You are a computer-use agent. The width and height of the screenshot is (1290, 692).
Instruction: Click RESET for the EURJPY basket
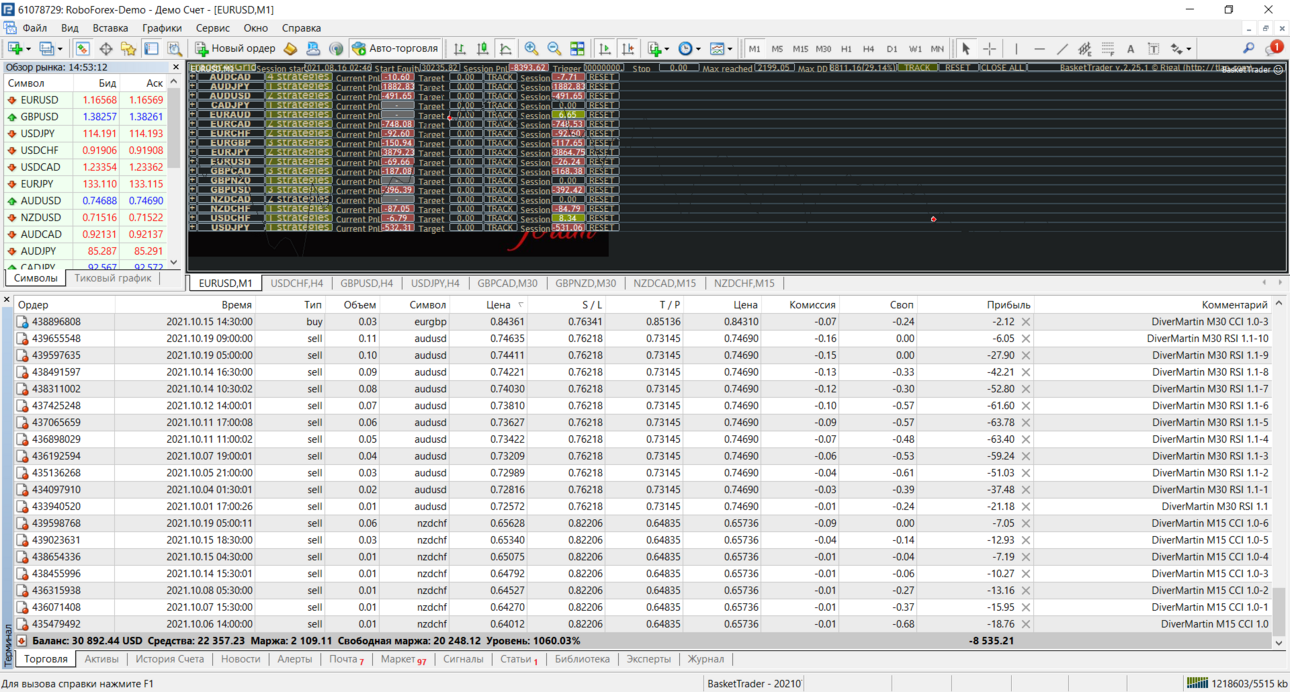pyautogui.click(x=600, y=152)
